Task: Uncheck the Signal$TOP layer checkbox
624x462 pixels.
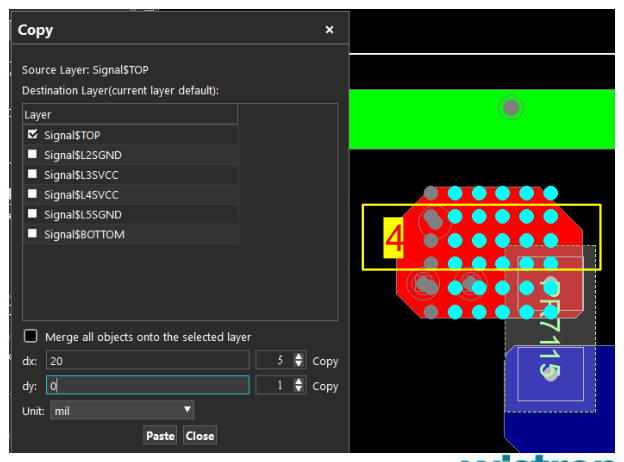Action: coord(33,135)
